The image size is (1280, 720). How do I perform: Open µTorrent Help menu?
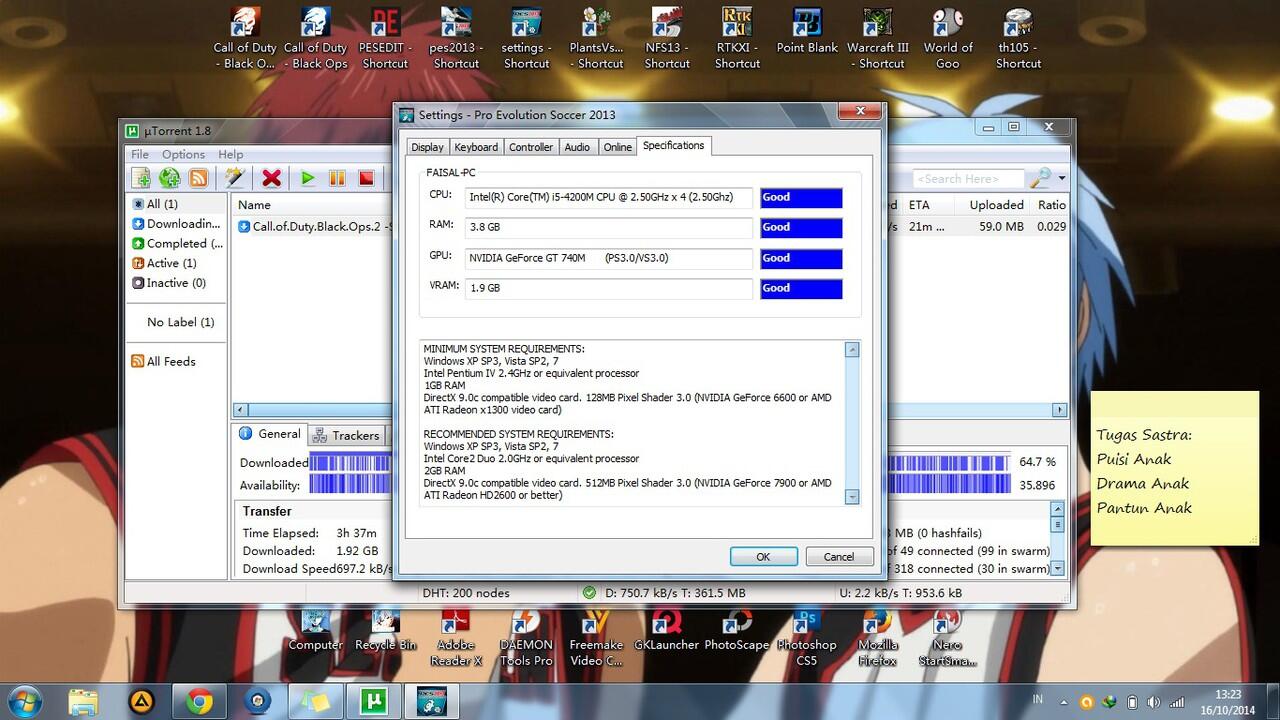tap(231, 154)
